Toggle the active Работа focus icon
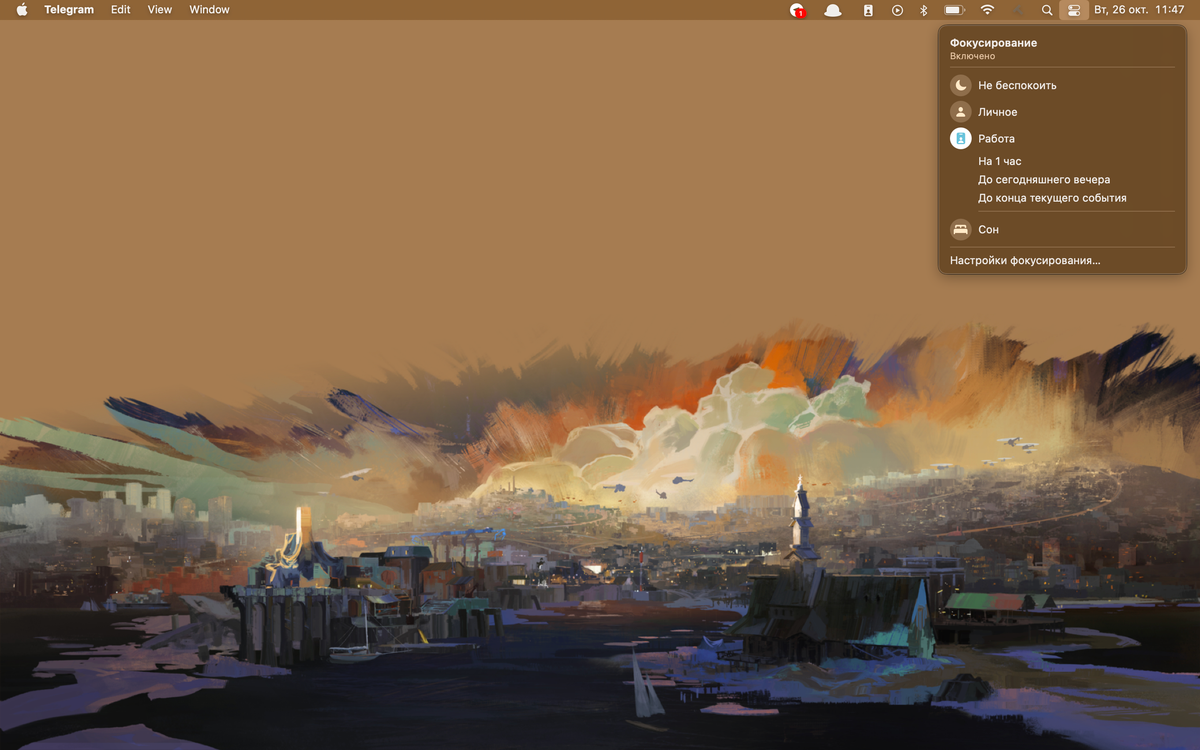Viewport: 1200px width, 750px height. pyautogui.click(x=961, y=139)
